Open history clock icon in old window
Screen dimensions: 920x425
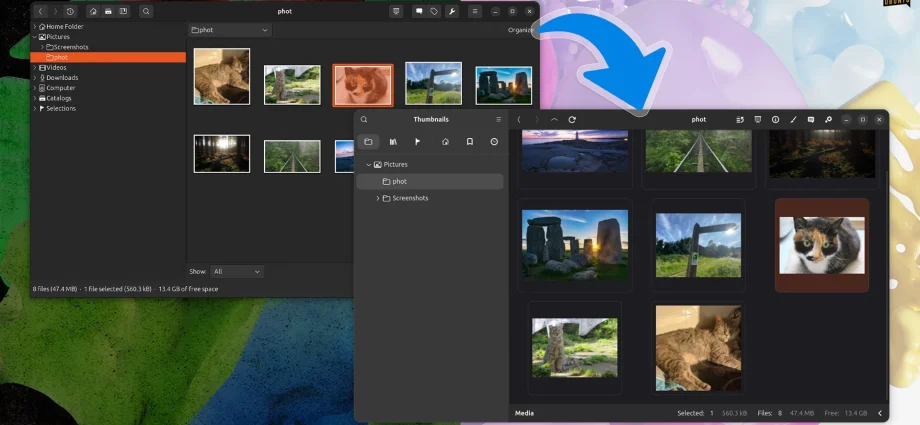point(70,11)
